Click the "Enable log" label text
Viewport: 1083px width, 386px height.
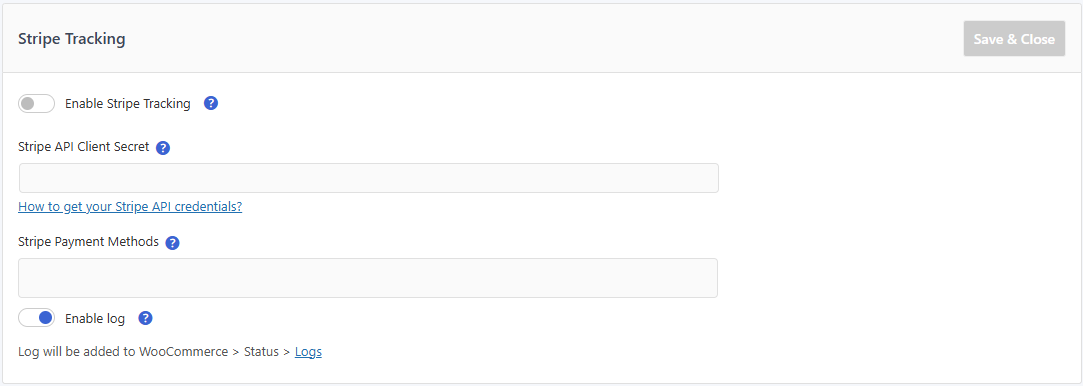click(95, 318)
